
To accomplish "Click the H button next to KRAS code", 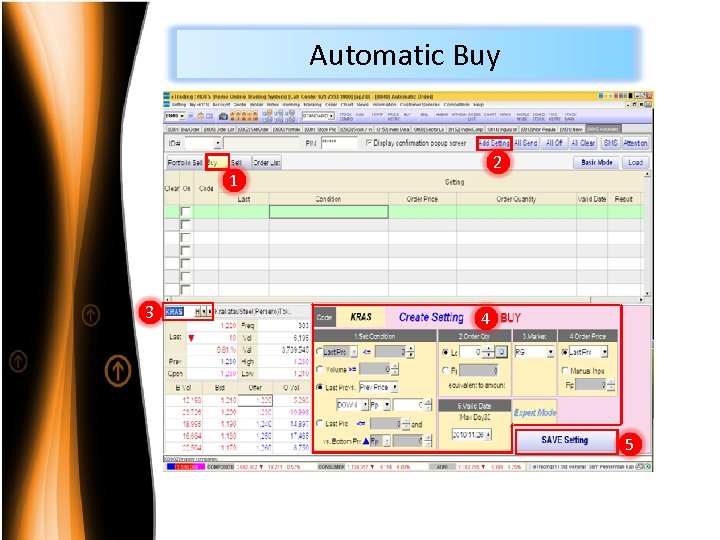I will (197, 312).
